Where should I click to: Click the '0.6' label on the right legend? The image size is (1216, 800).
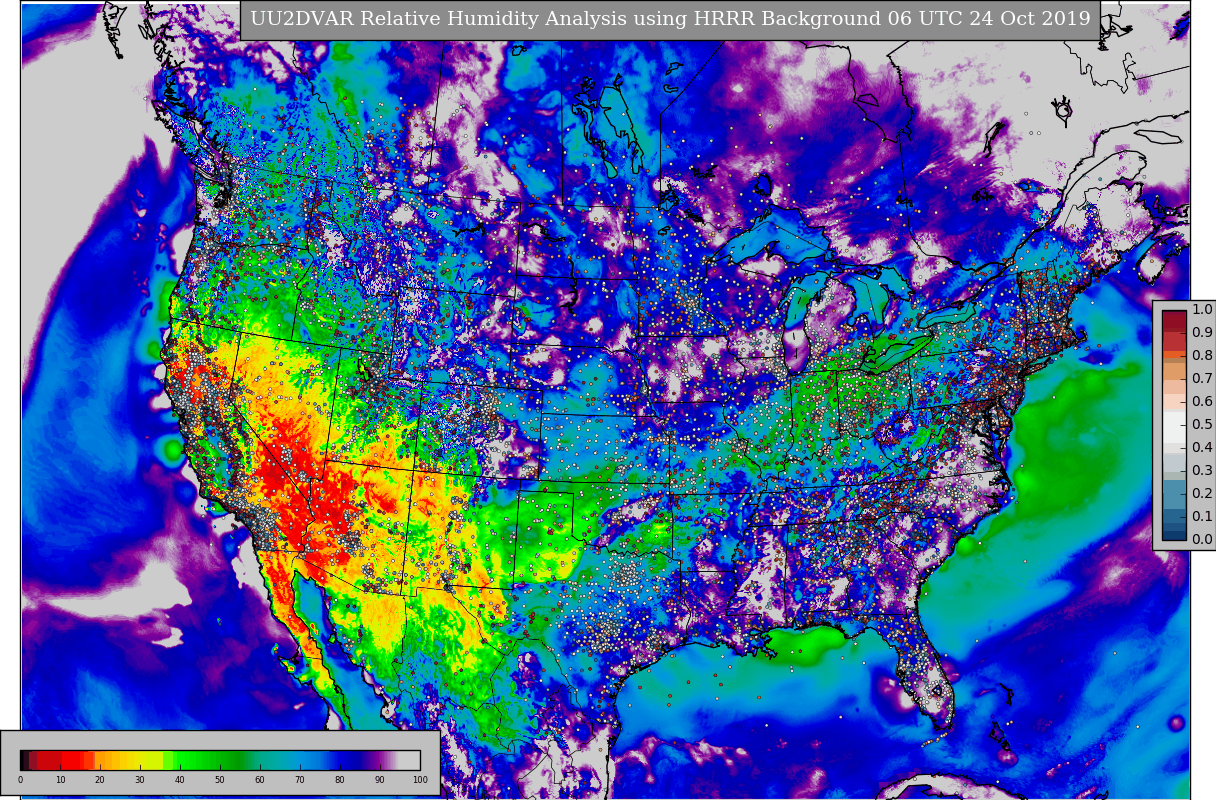(x=1202, y=401)
